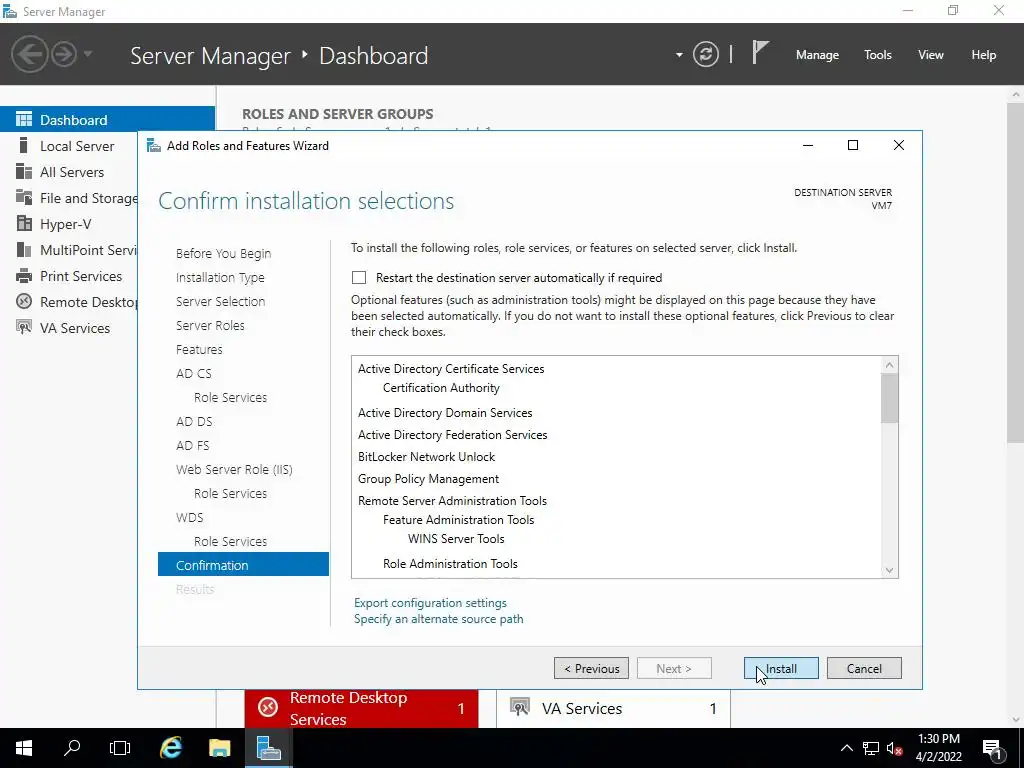Image resolution: width=1024 pixels, height=768 pixels.
Task: Select MultiPoint Services icon in sidebar
Action: pyautogui.click(x=24, y=250)
